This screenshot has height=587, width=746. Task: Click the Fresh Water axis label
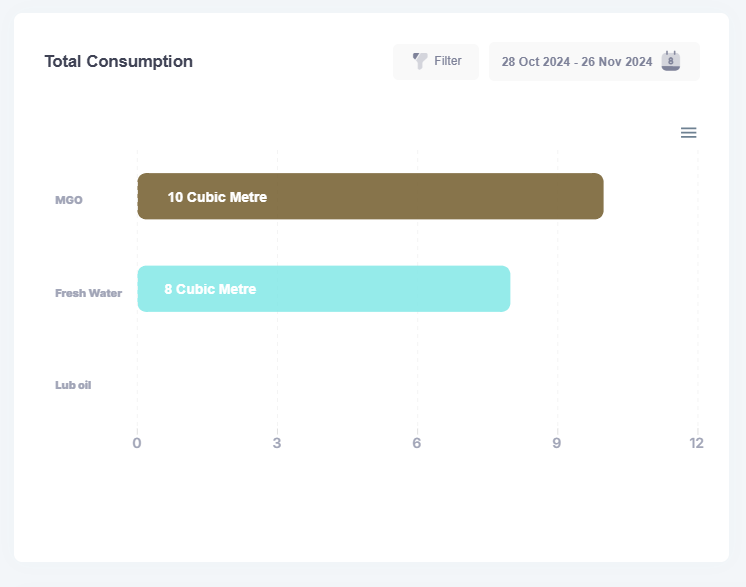coord(88,293)
